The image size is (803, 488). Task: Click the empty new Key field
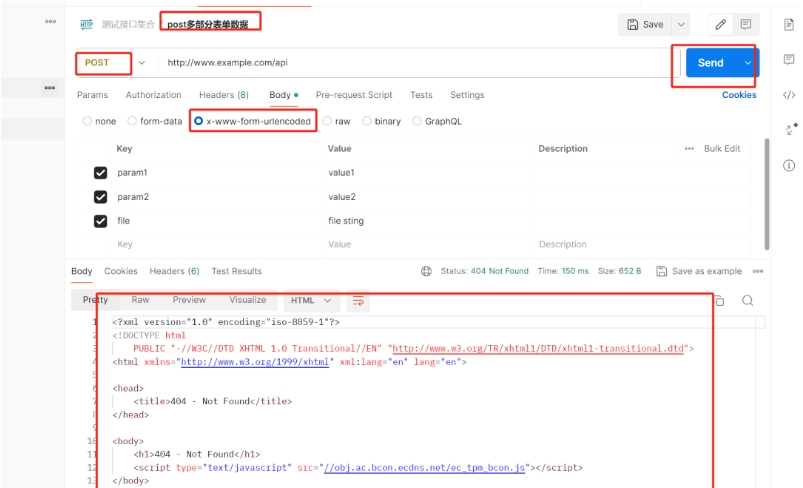(217, 244)
